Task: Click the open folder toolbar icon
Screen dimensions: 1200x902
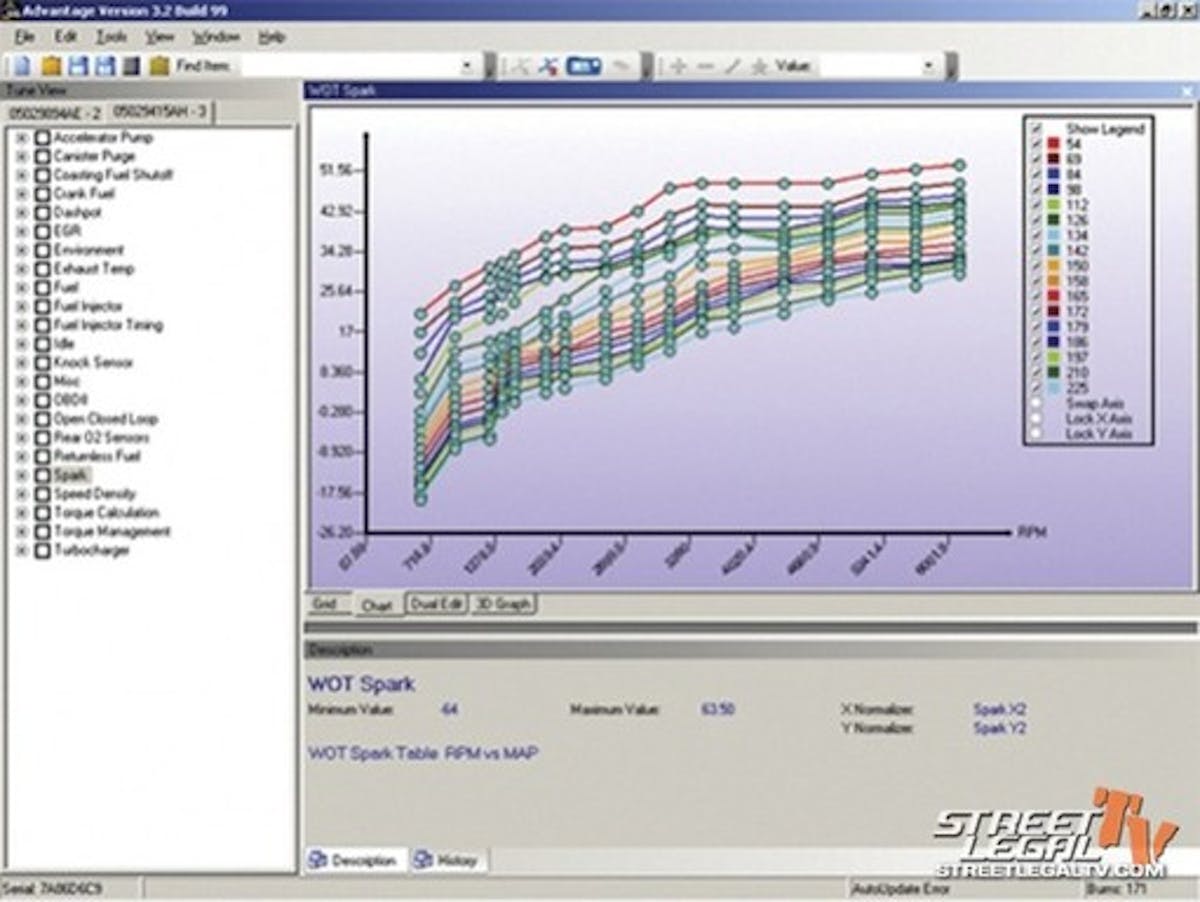Action: pyautogui.click(x=51, y=66)
